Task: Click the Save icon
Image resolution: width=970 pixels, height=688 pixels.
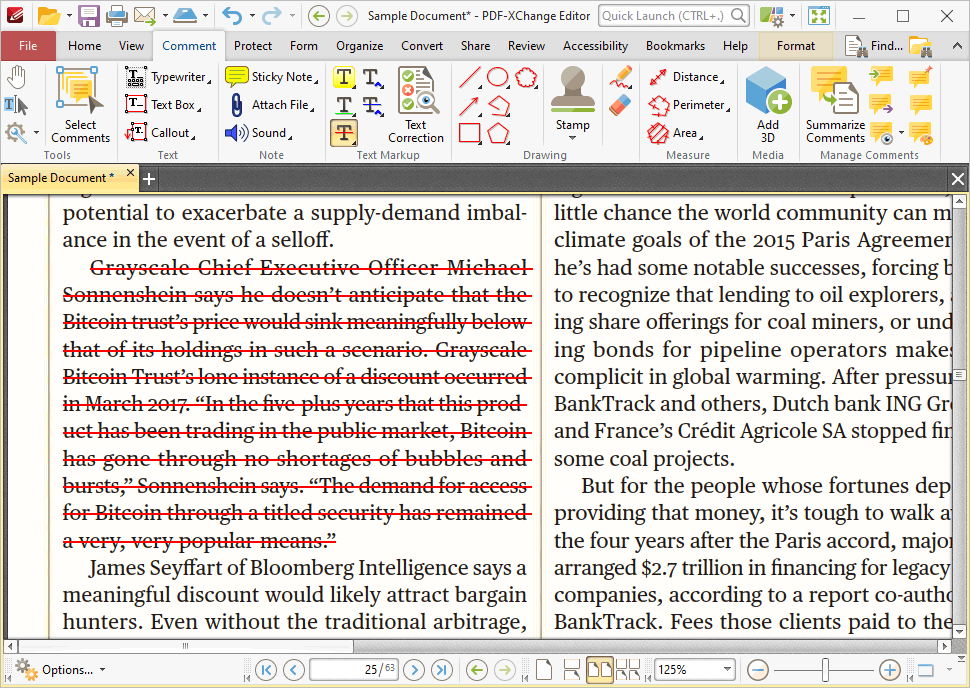Action: tap(88, 15)
